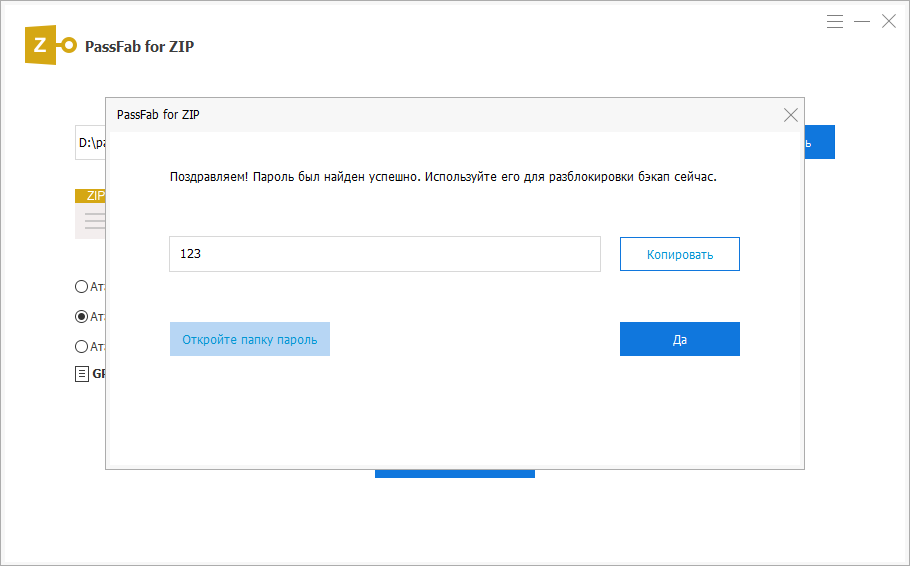Close the PassFab for ZIP main window
The width and height of the screenshot is (910, 566).
(889, 22)
